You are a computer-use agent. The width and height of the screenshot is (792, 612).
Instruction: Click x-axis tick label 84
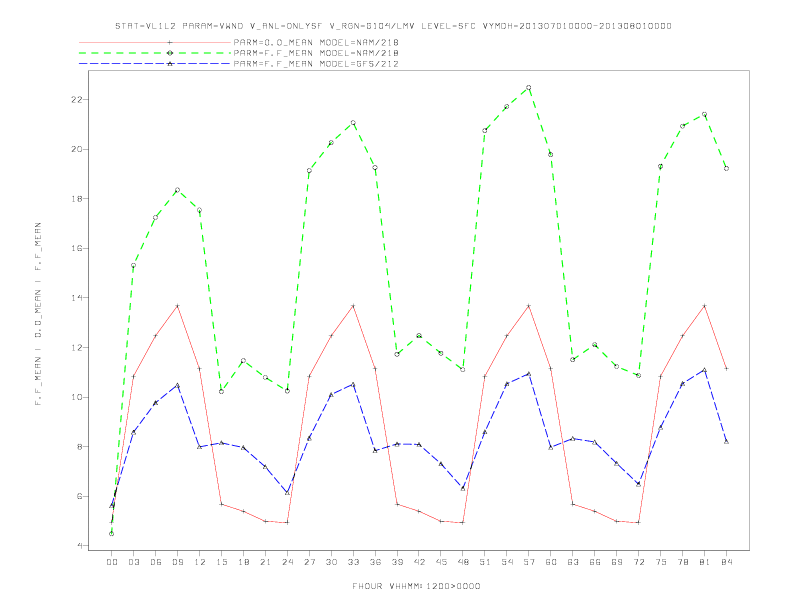click(x=726, y=562)
